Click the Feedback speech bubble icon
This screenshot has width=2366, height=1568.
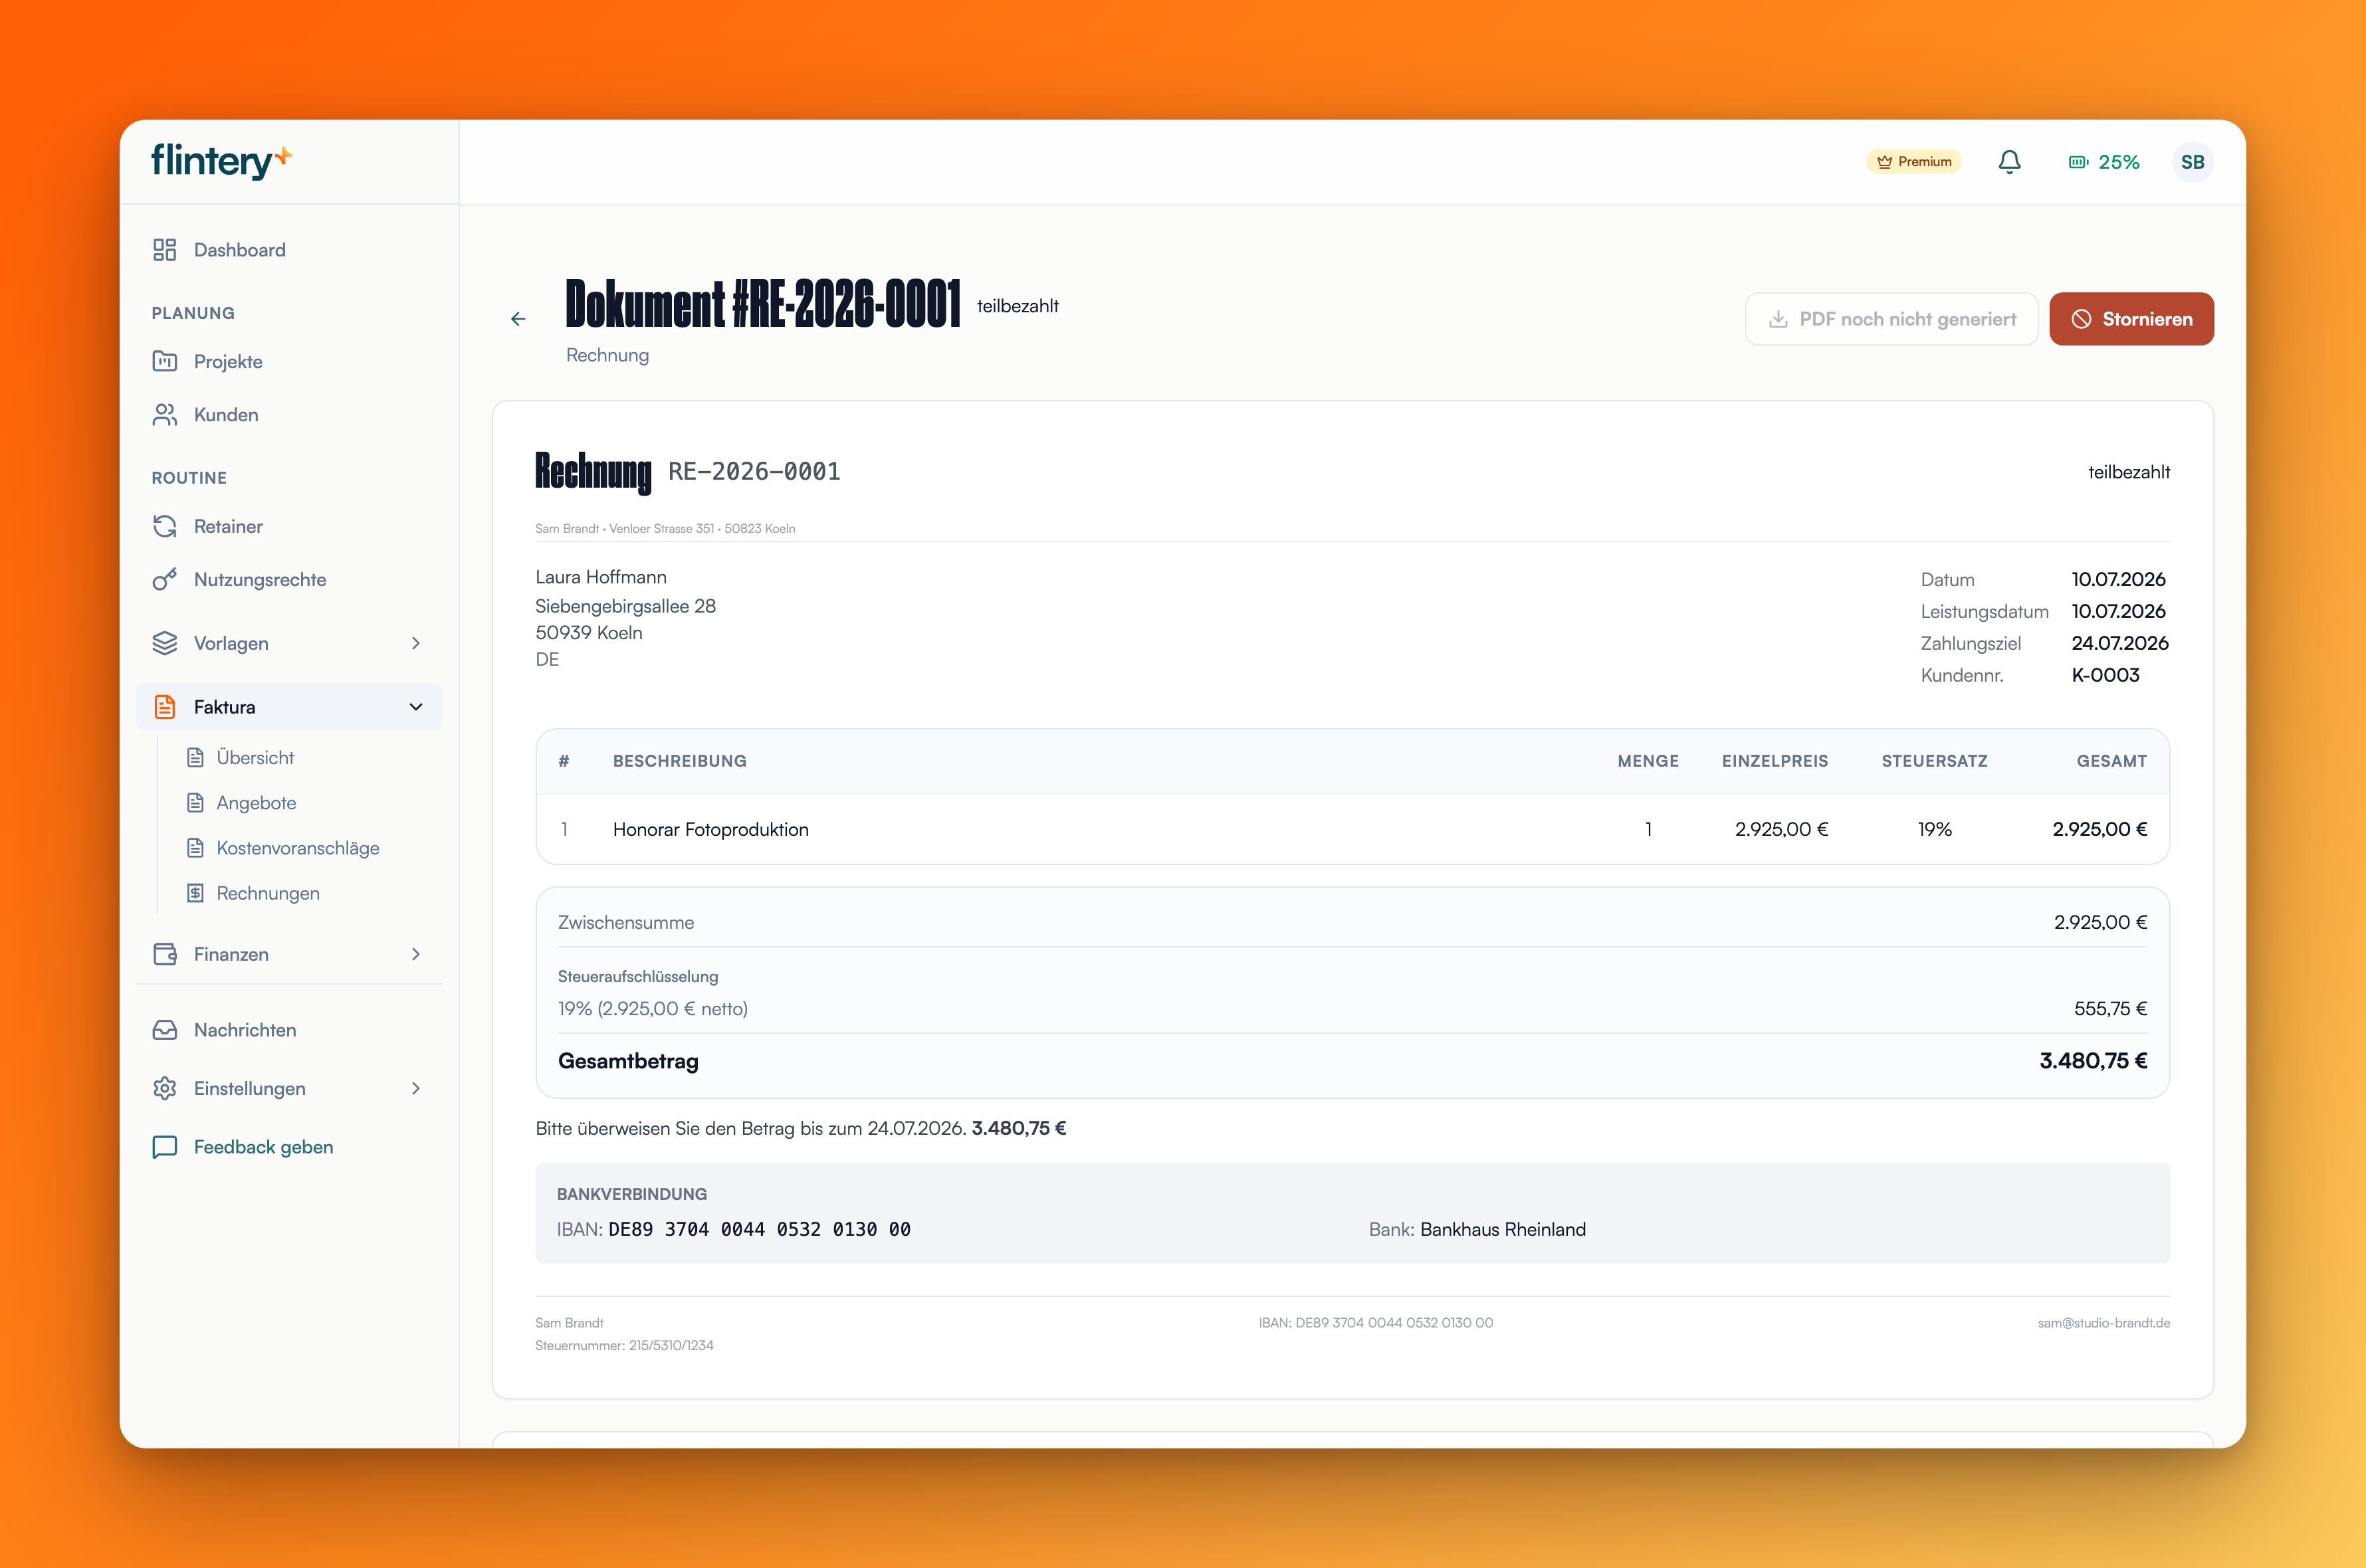point(165,1147)
